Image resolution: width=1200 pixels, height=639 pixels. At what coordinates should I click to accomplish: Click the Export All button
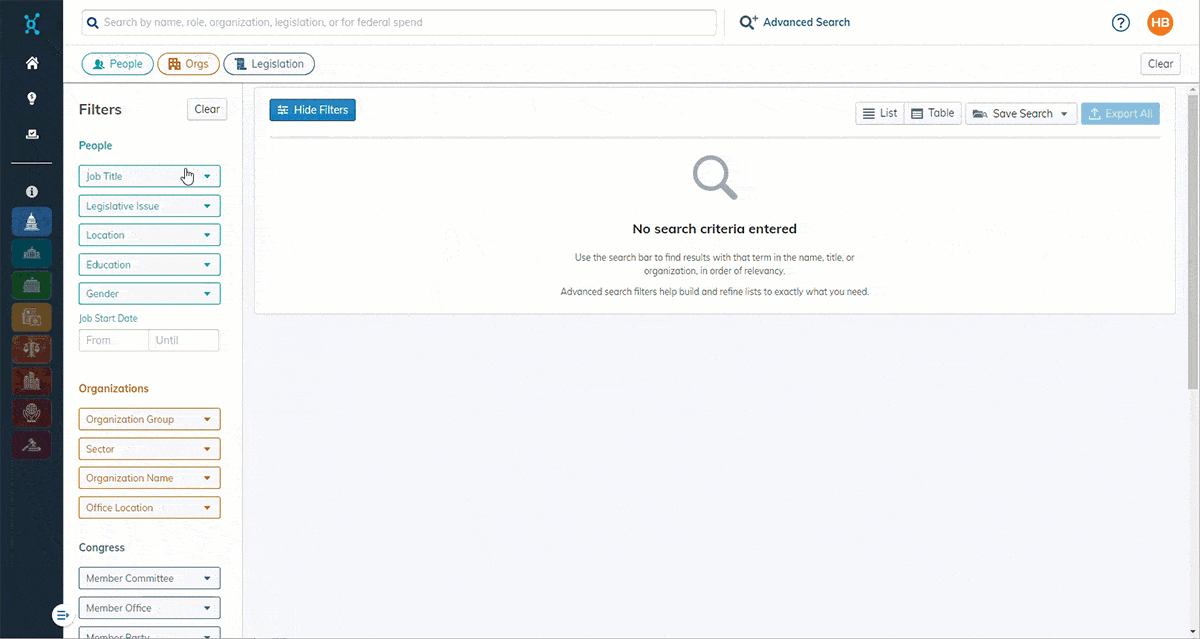pos(1120,114)
